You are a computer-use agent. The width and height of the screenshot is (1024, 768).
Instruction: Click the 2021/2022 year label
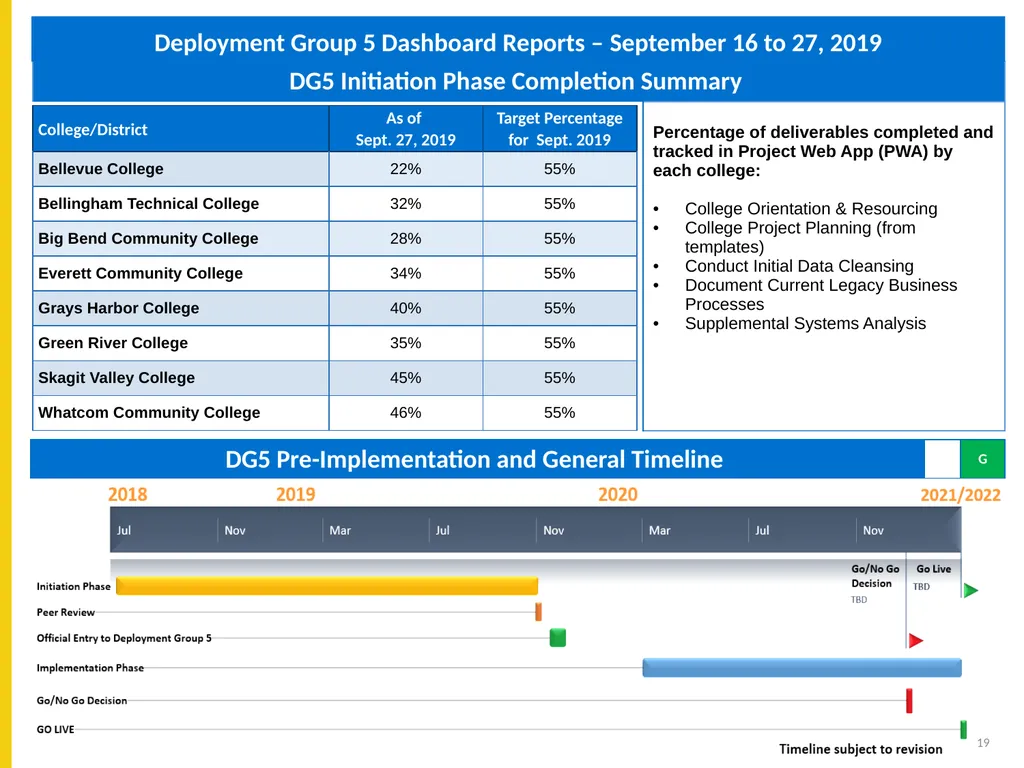961,495
